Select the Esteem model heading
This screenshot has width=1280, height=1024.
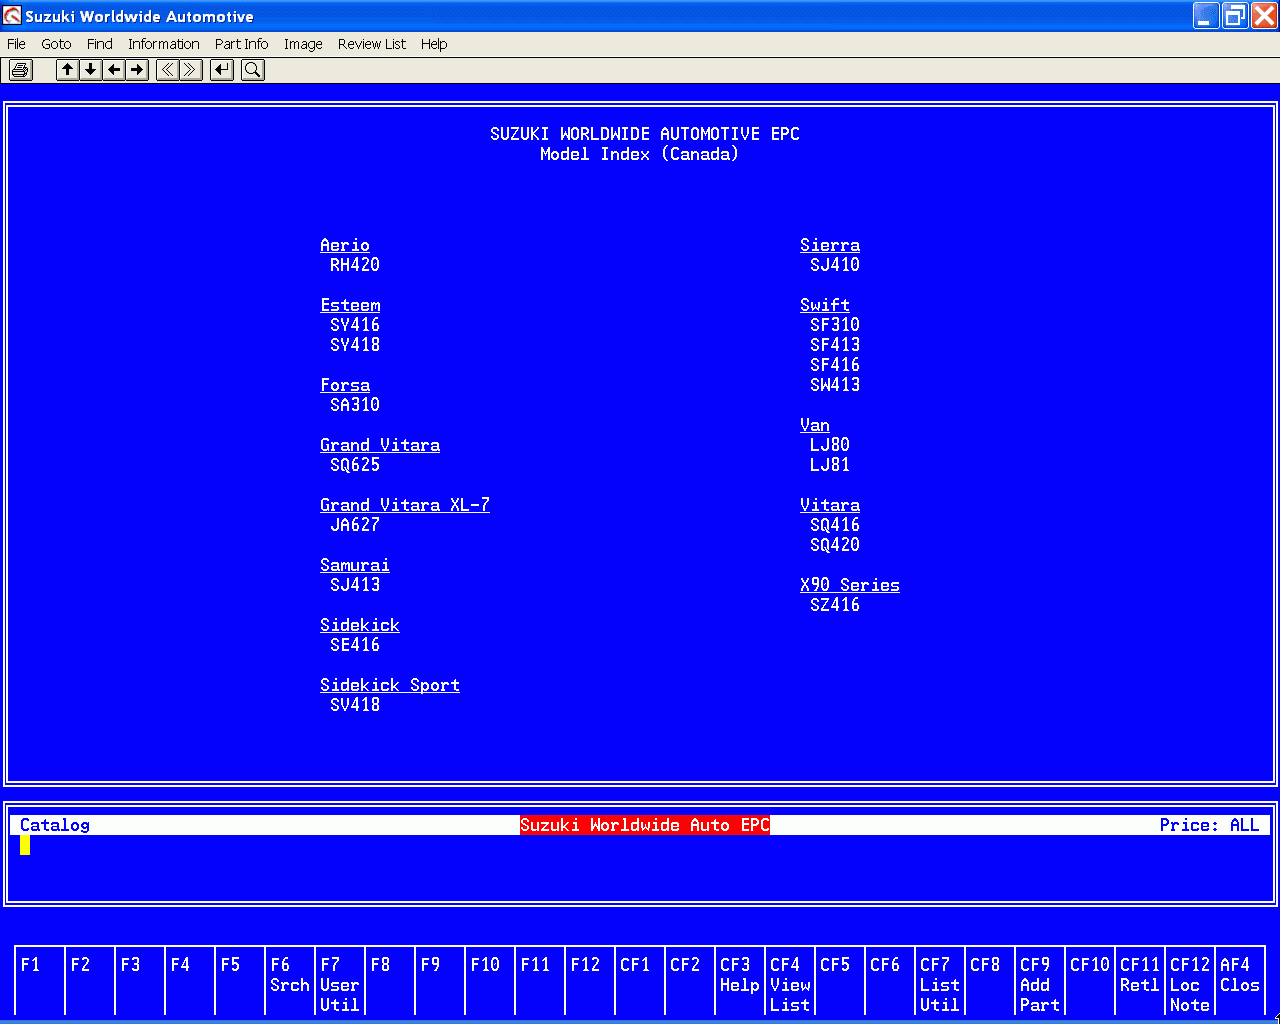(350, 305)
